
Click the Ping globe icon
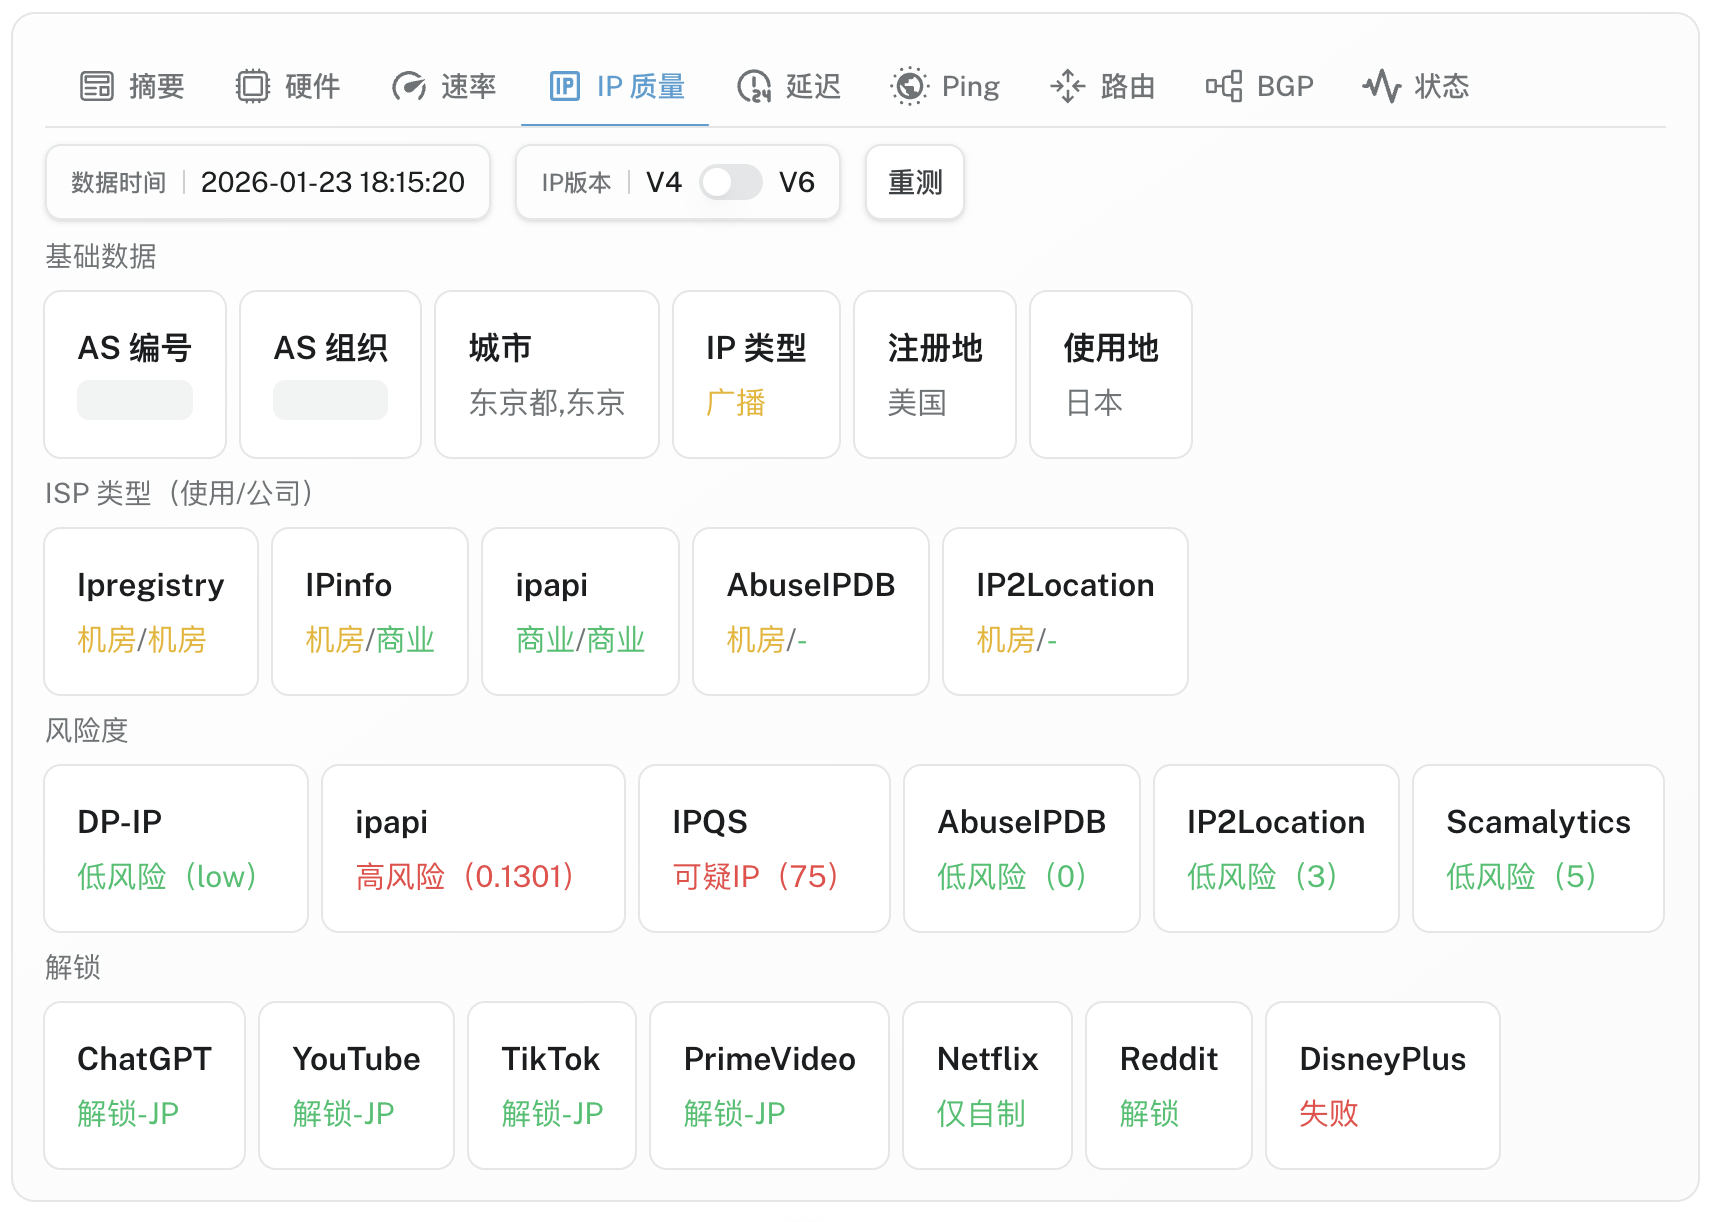pos(909,87)
